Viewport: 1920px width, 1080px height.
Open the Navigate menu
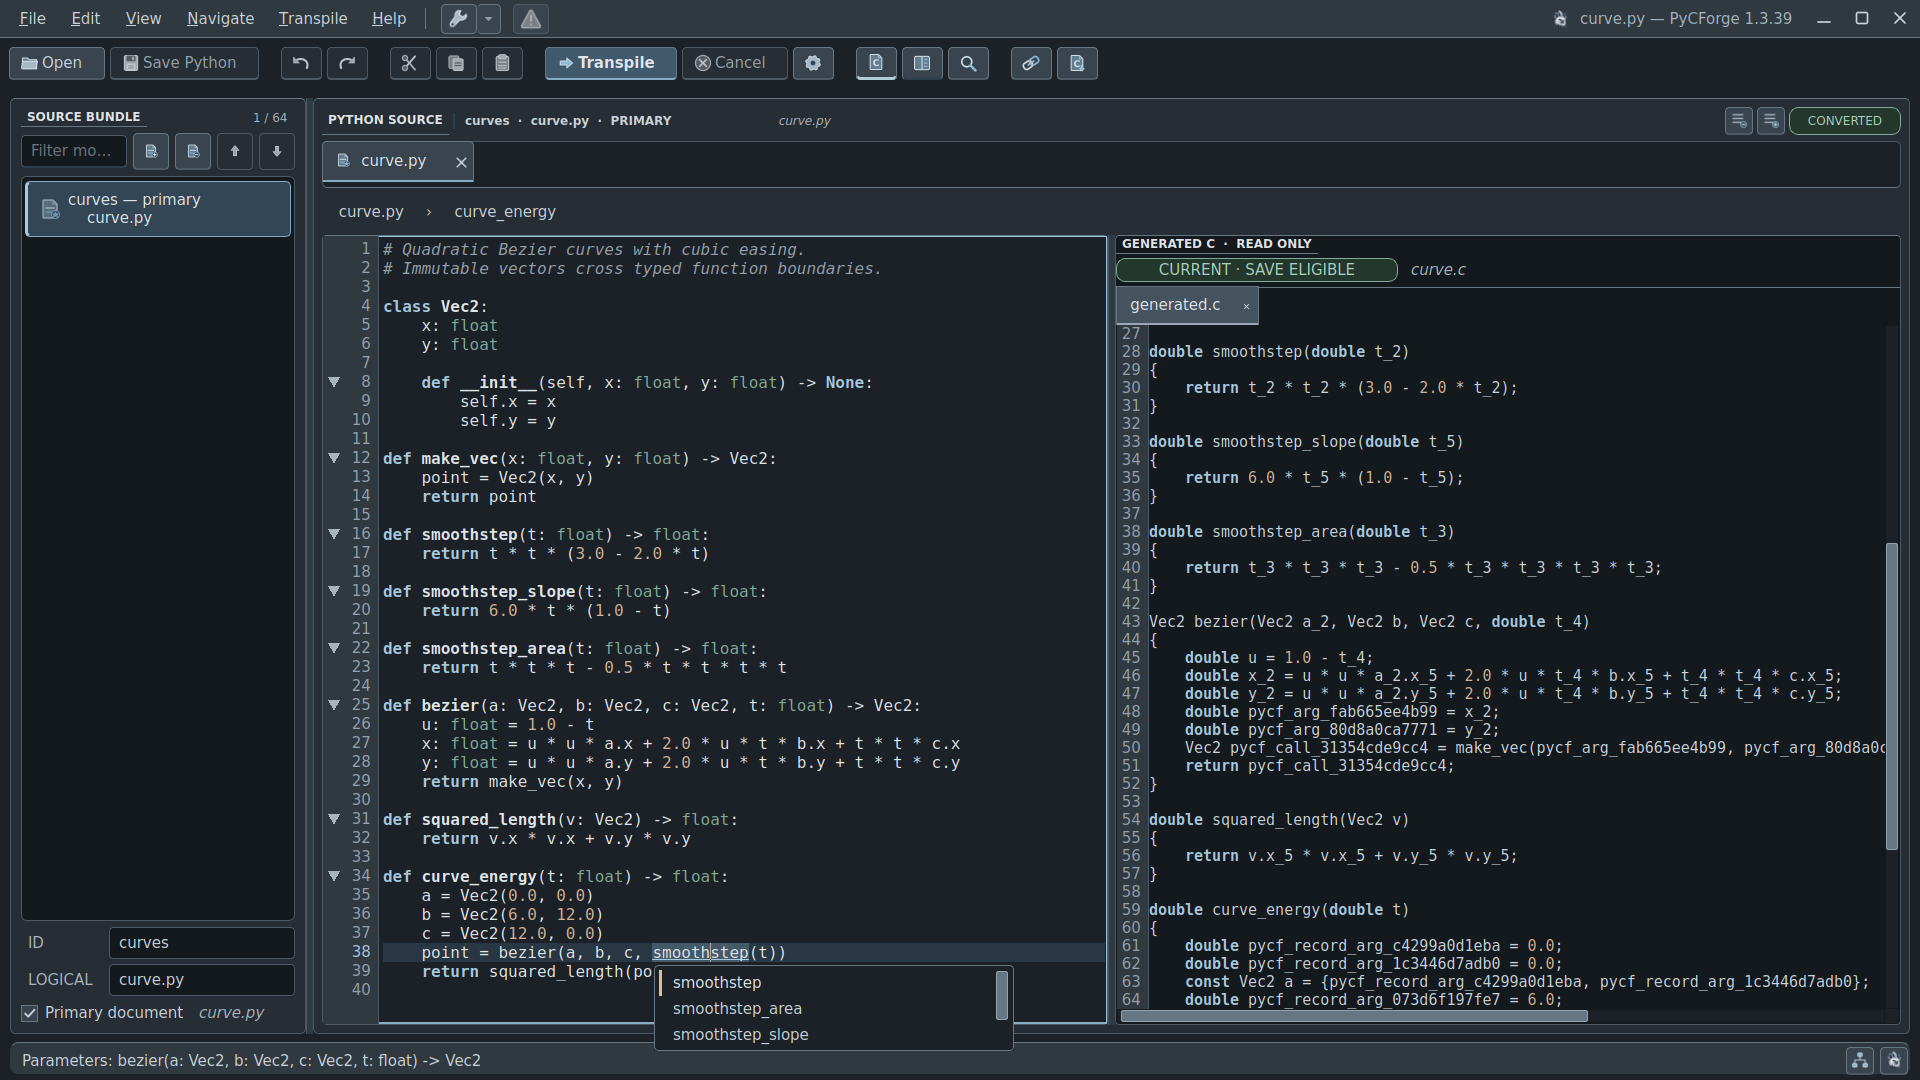tap(220, 18)
